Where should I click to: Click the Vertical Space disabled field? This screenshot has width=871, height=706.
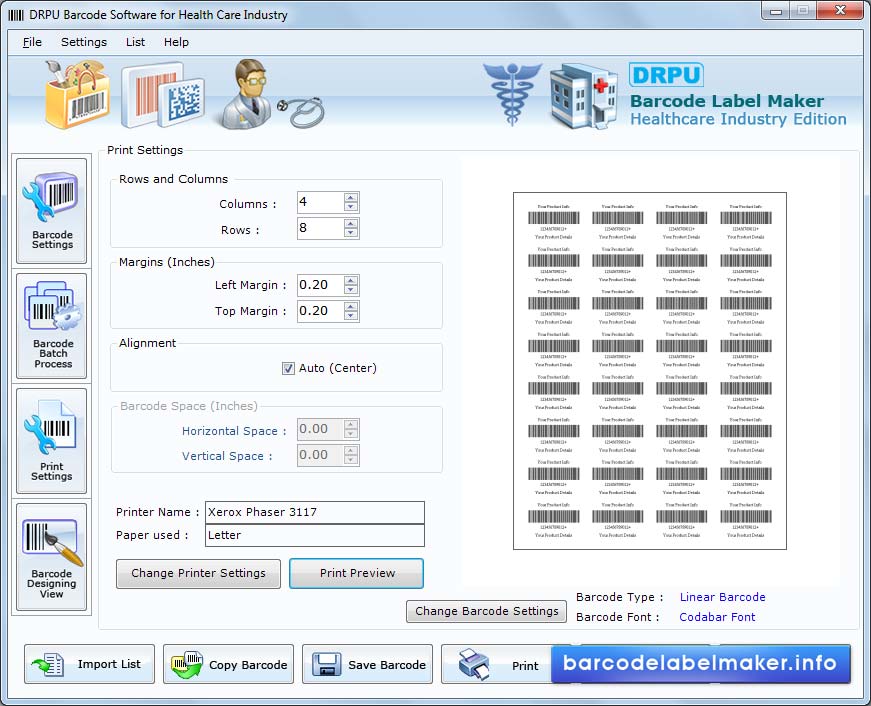click(321, 455)
